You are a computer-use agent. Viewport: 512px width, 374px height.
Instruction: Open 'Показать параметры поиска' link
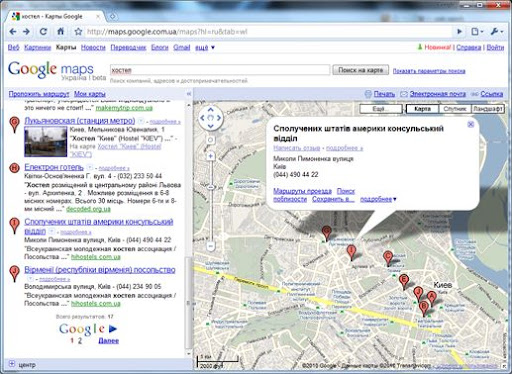(429, 71)
